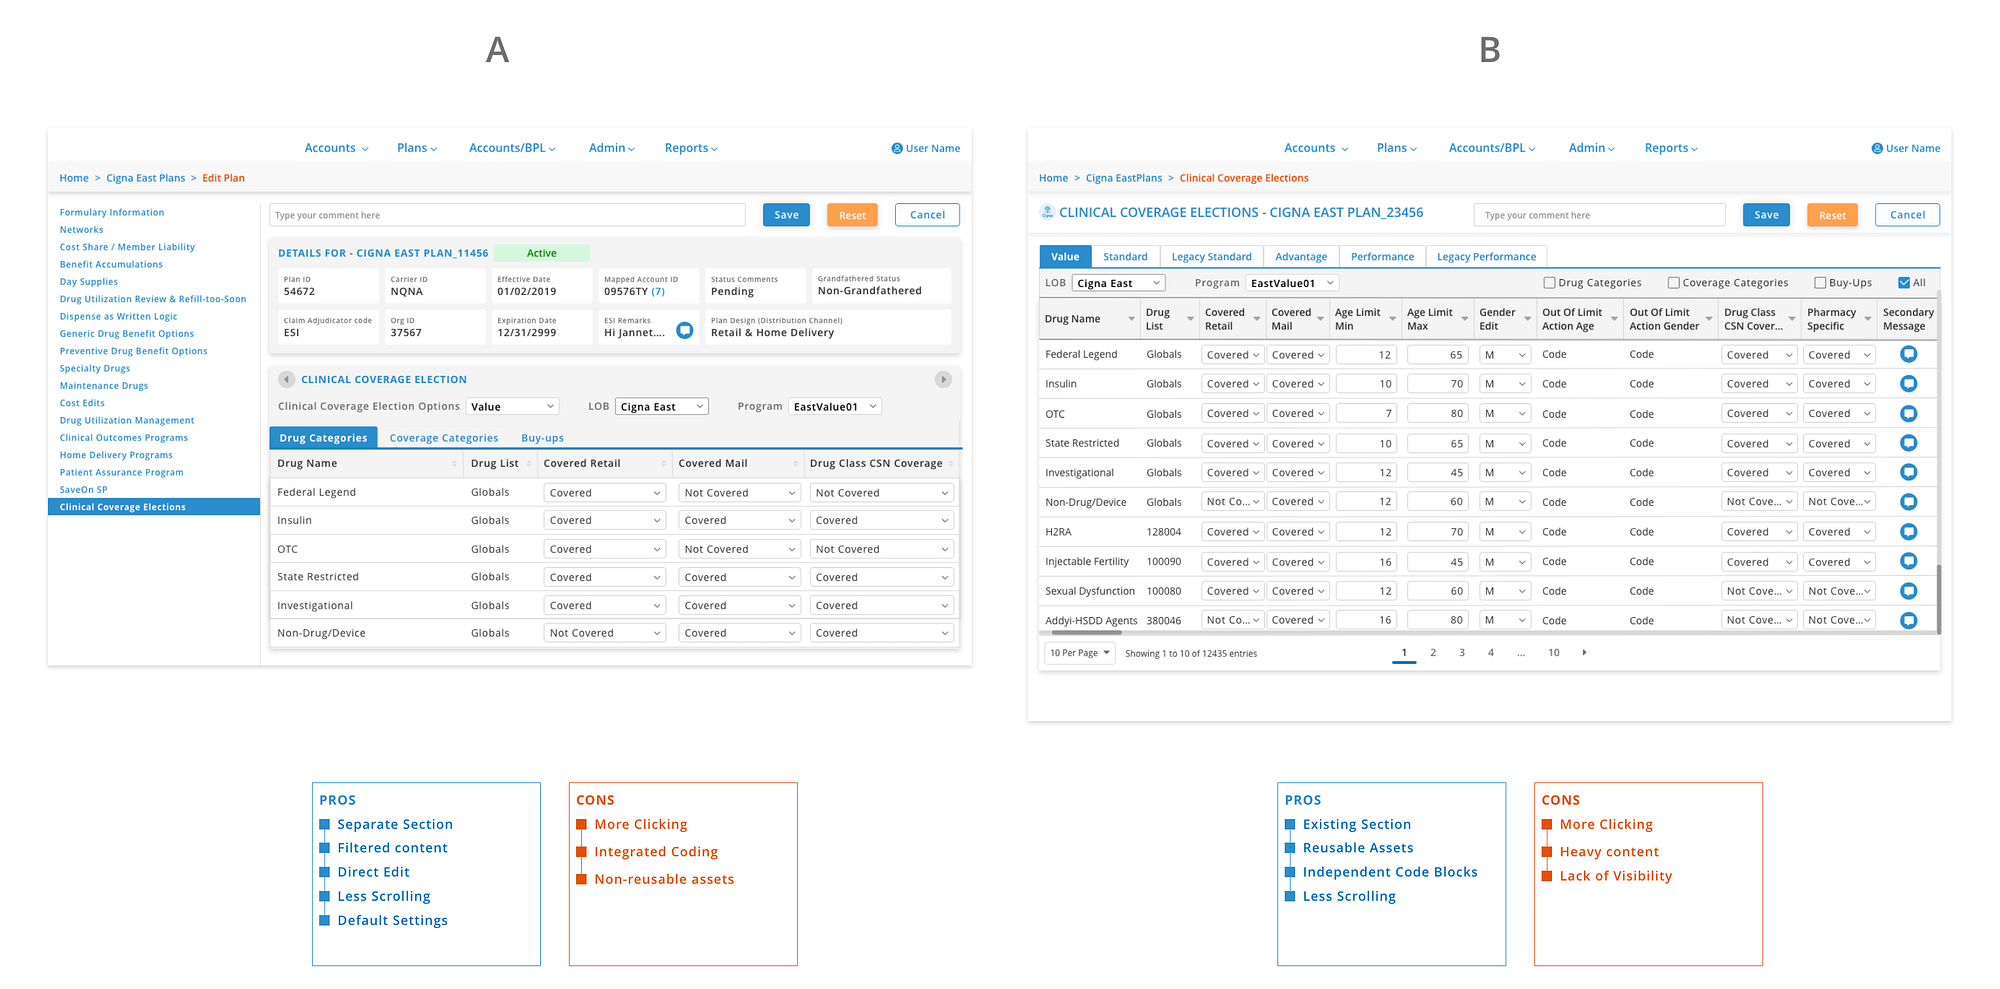This screenshot has height=989, width=2000.
Task: Open Reports menu in panel B
Action: 1671,148
